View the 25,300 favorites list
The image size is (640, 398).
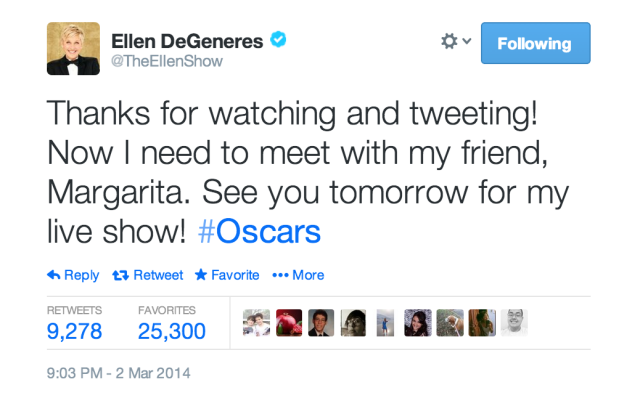[171, 331]
